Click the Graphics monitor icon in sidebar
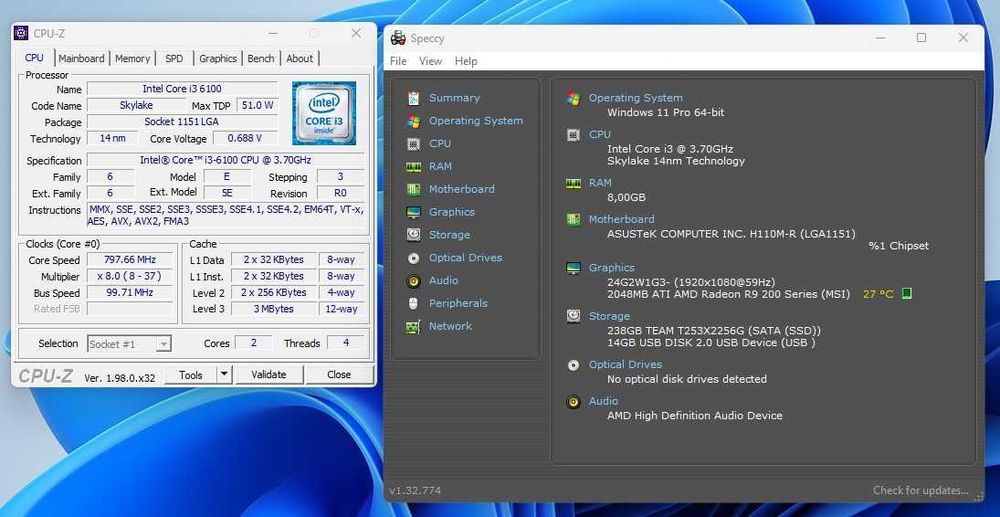 pos(413,212)
